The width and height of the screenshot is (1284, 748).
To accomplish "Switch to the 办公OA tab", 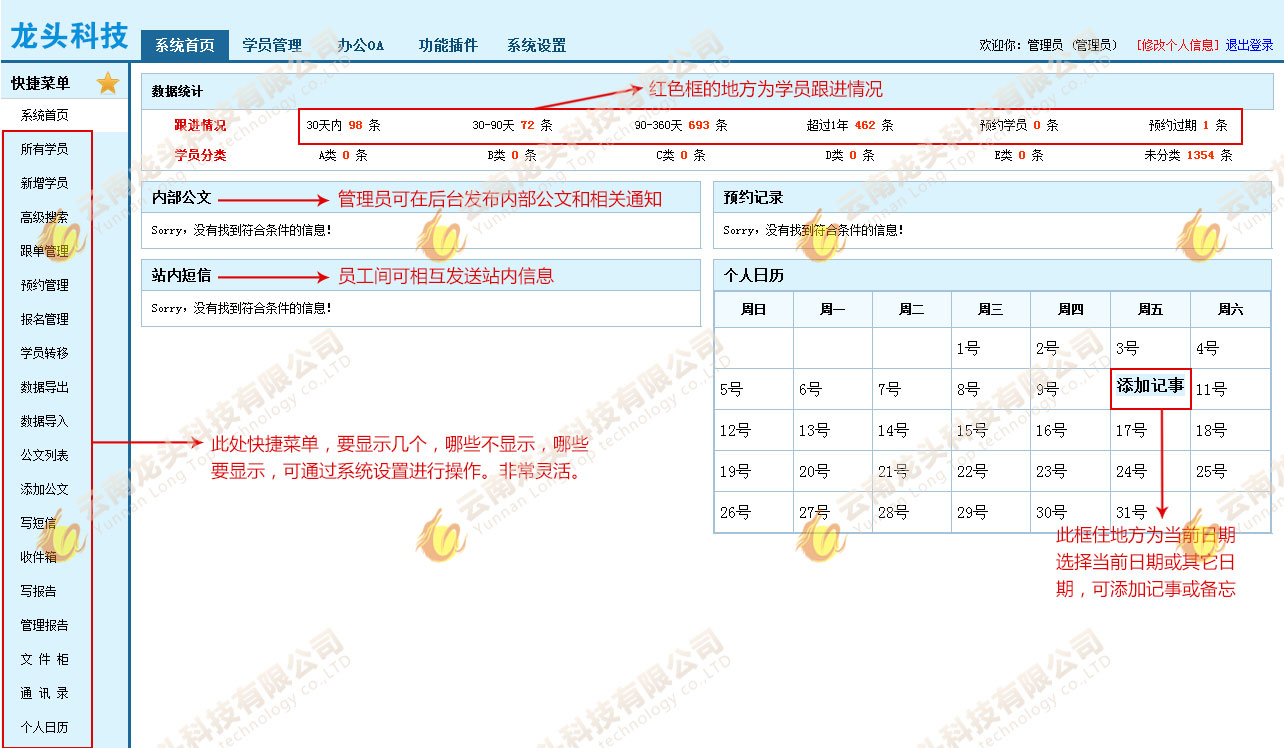I will pos(361,45).
